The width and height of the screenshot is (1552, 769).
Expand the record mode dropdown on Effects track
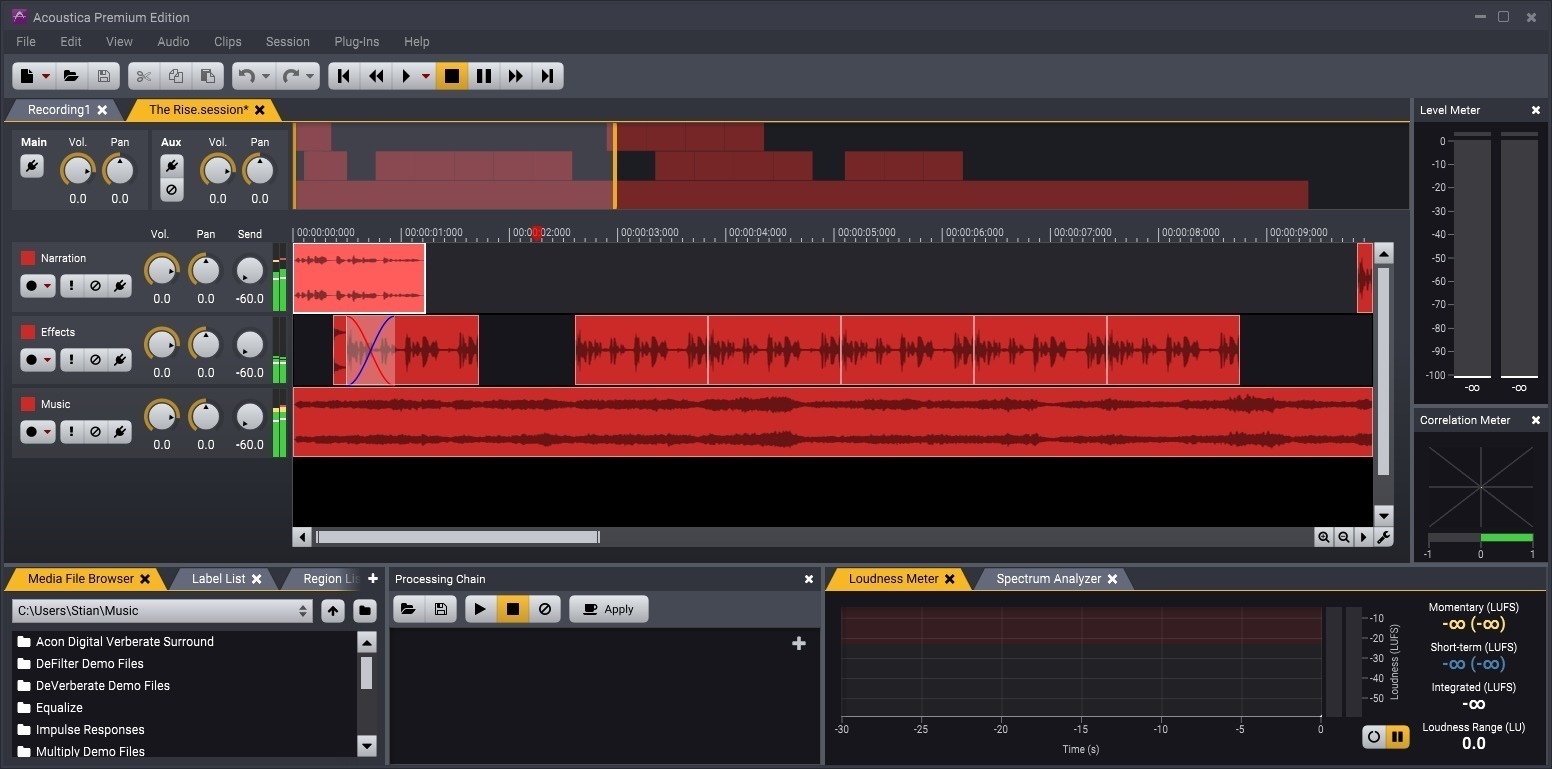tap(46, 359)
